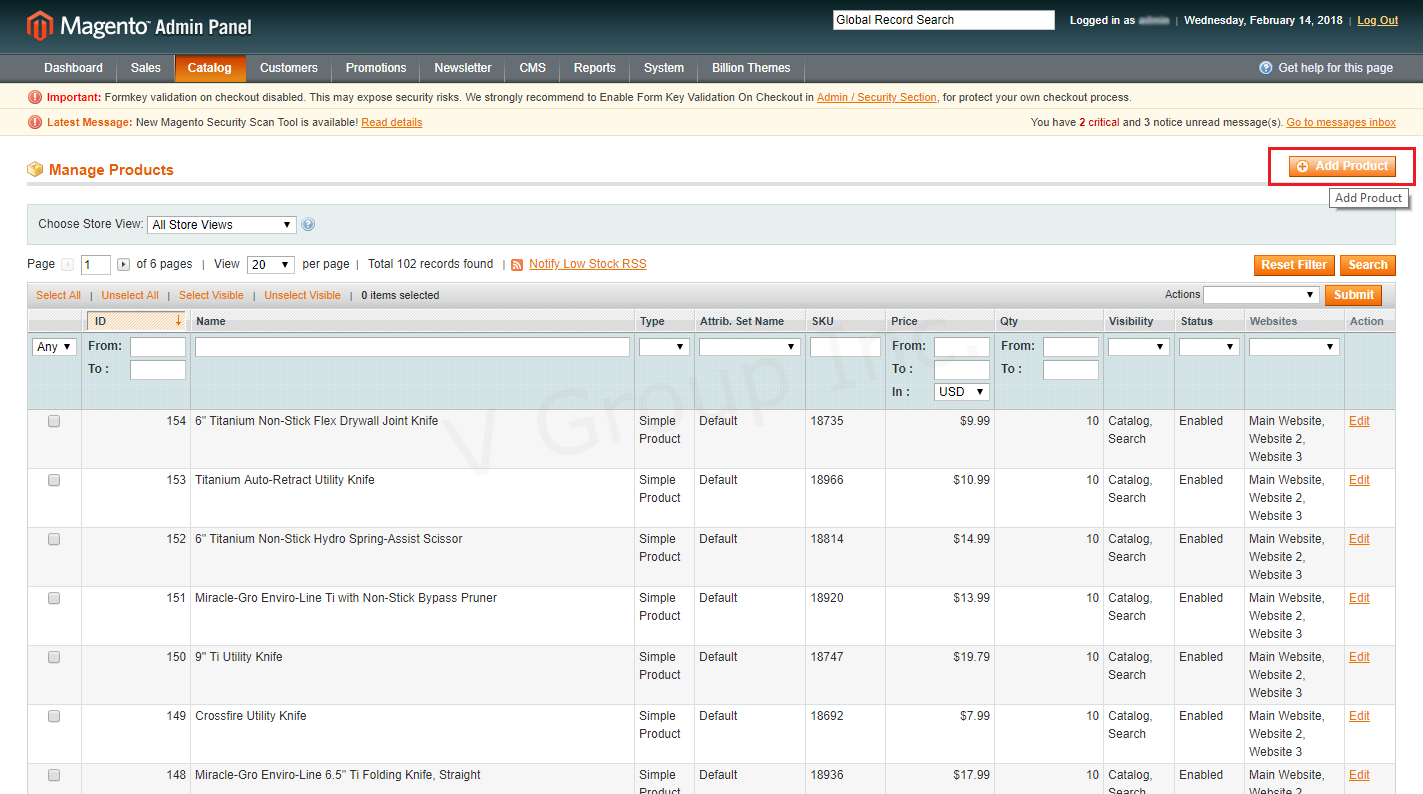Open the Reports menu

pyautogui.click(x=594, y=68)
